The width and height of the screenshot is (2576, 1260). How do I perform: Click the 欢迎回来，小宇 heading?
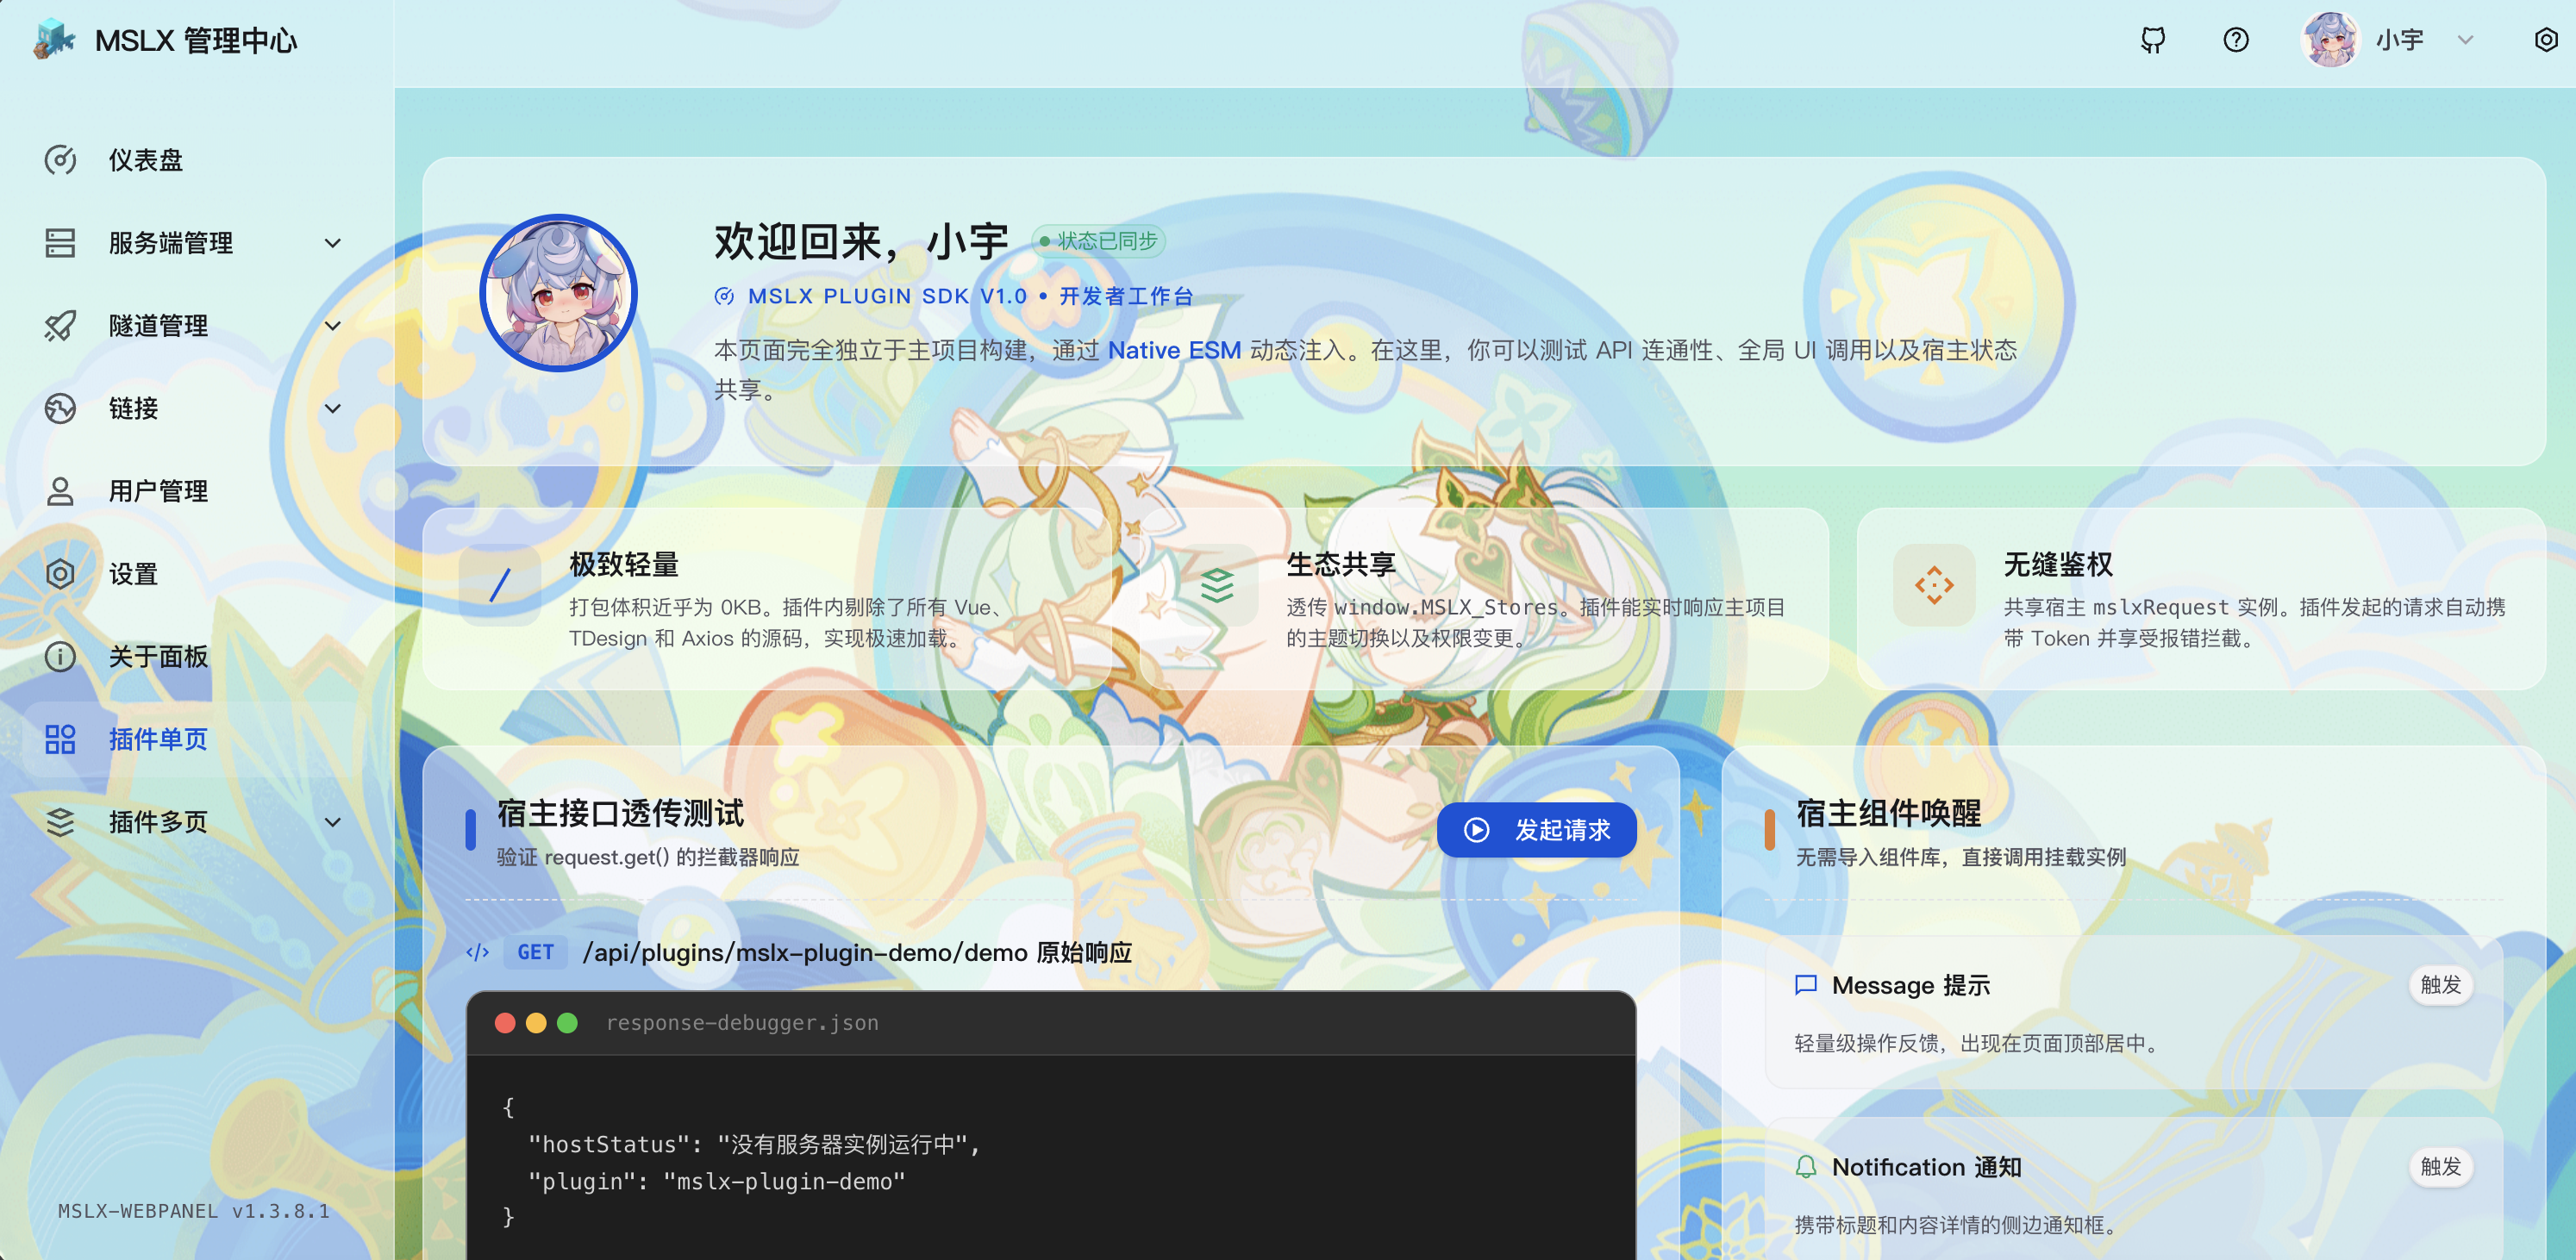pyautogui.click(x=861, y=241)
